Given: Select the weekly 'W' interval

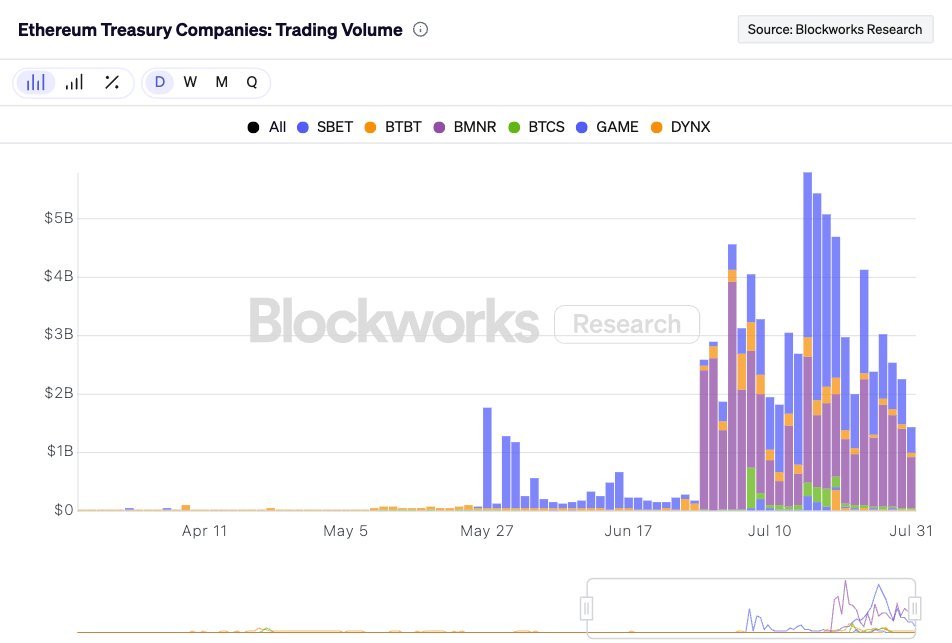Looking at the screenshot, I should click(190, 82).
